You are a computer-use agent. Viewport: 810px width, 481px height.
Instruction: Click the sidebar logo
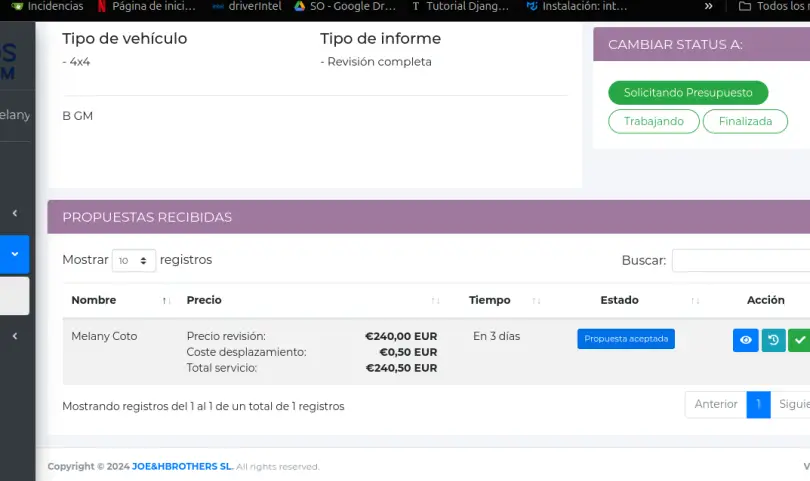tap(9, 61)
